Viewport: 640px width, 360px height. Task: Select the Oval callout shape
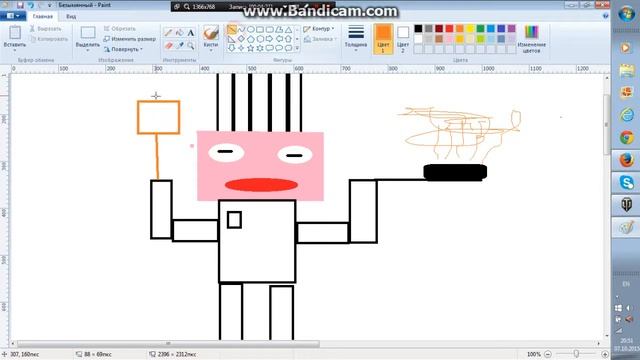[x=279, y=48]
